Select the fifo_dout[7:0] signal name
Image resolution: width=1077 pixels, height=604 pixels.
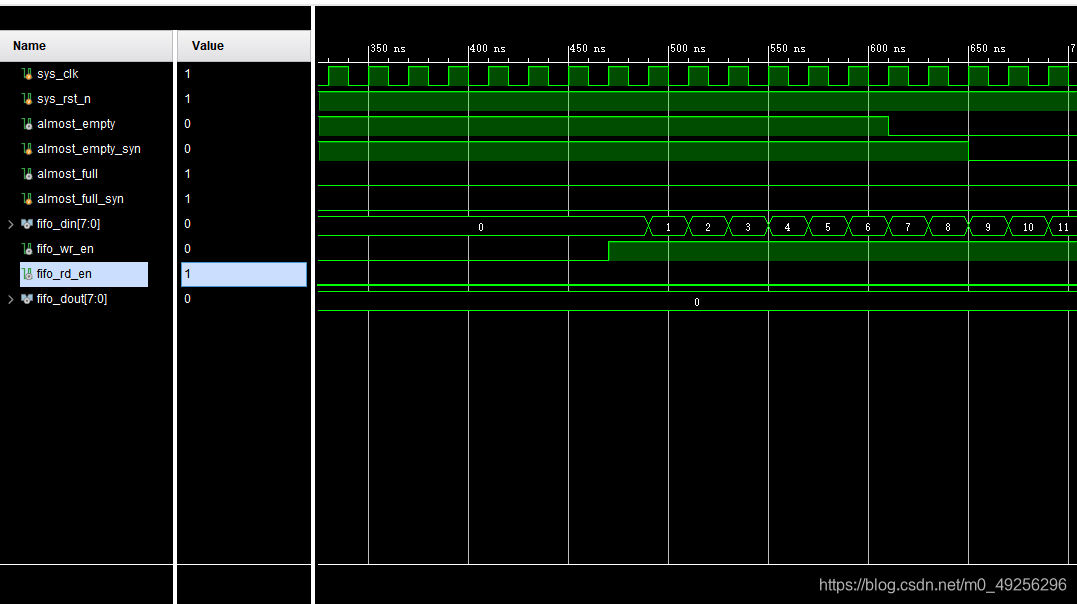pos(72,299)
